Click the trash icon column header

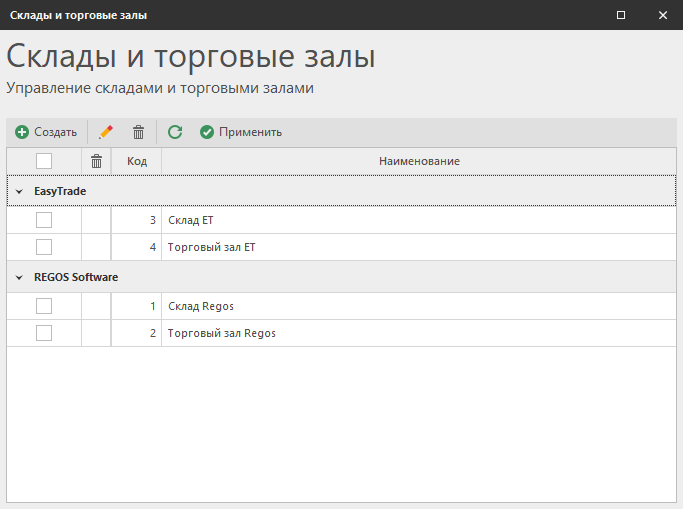pyautogui.click(x=96, y=161)
